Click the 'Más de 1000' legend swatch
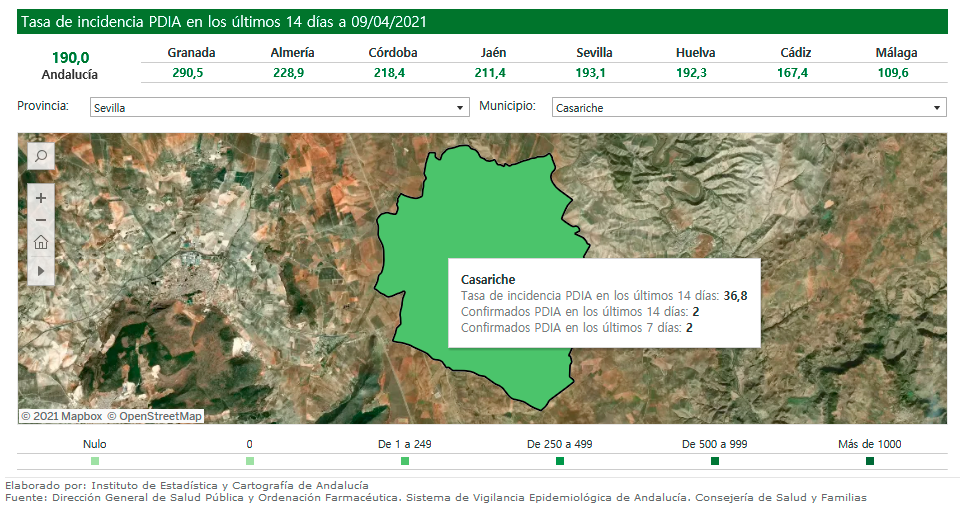The image size is (960, 510). [x=870, y=461]
